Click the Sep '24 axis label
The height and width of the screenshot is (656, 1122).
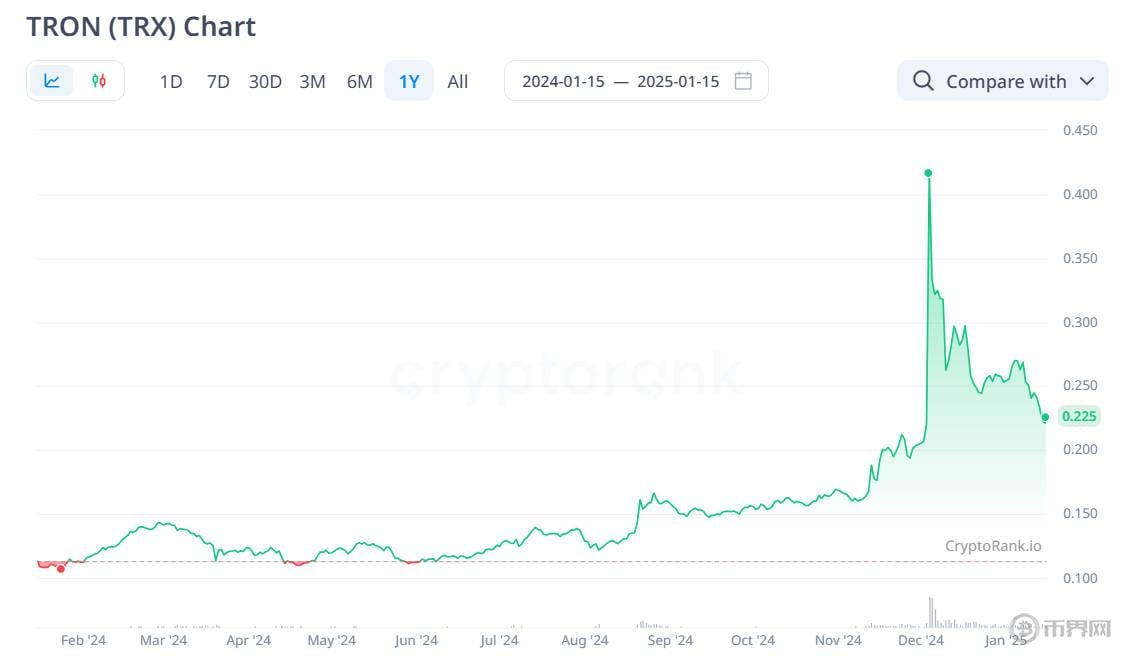coord(670,641)
